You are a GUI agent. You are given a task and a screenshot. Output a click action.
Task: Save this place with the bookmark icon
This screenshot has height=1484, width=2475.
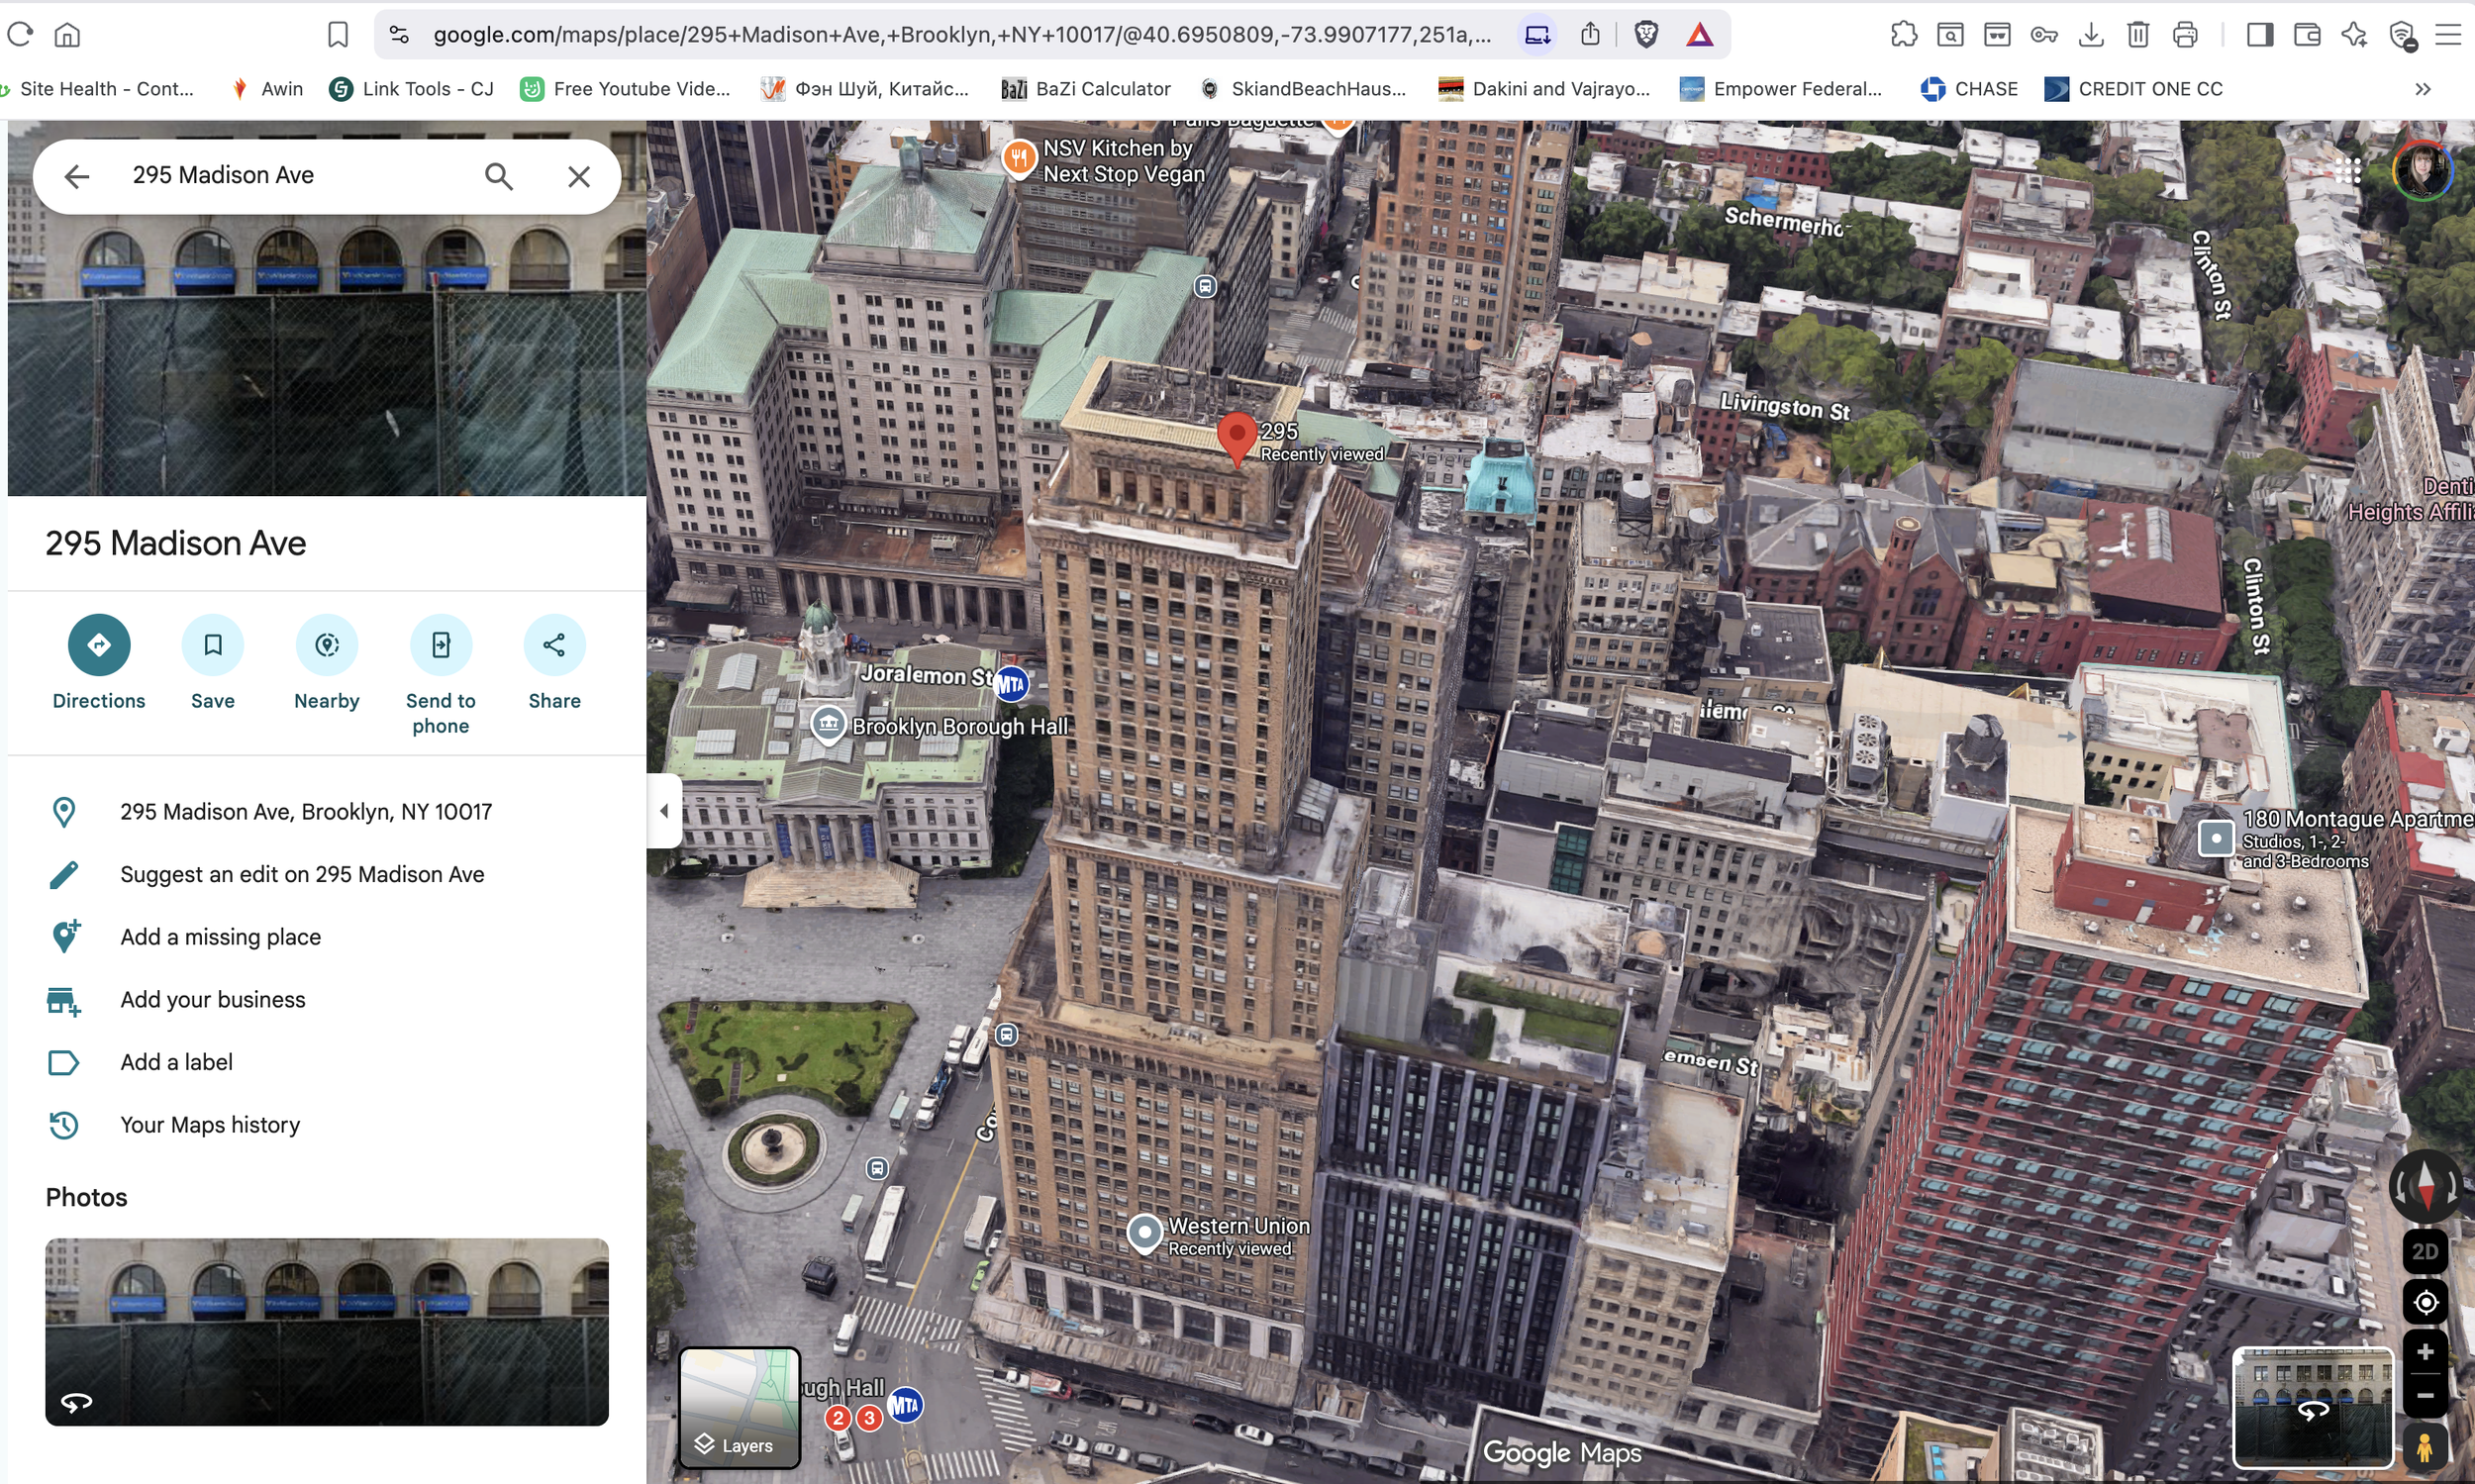pyautogui.click(x=212, y=644)
